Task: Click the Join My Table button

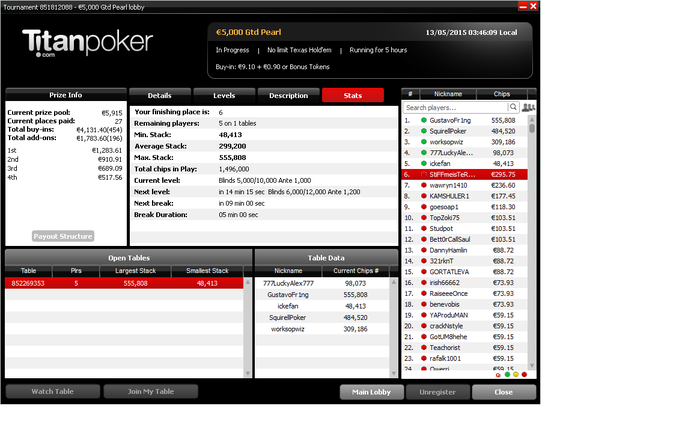Action: pyautogui.click(x=151, y=391)
